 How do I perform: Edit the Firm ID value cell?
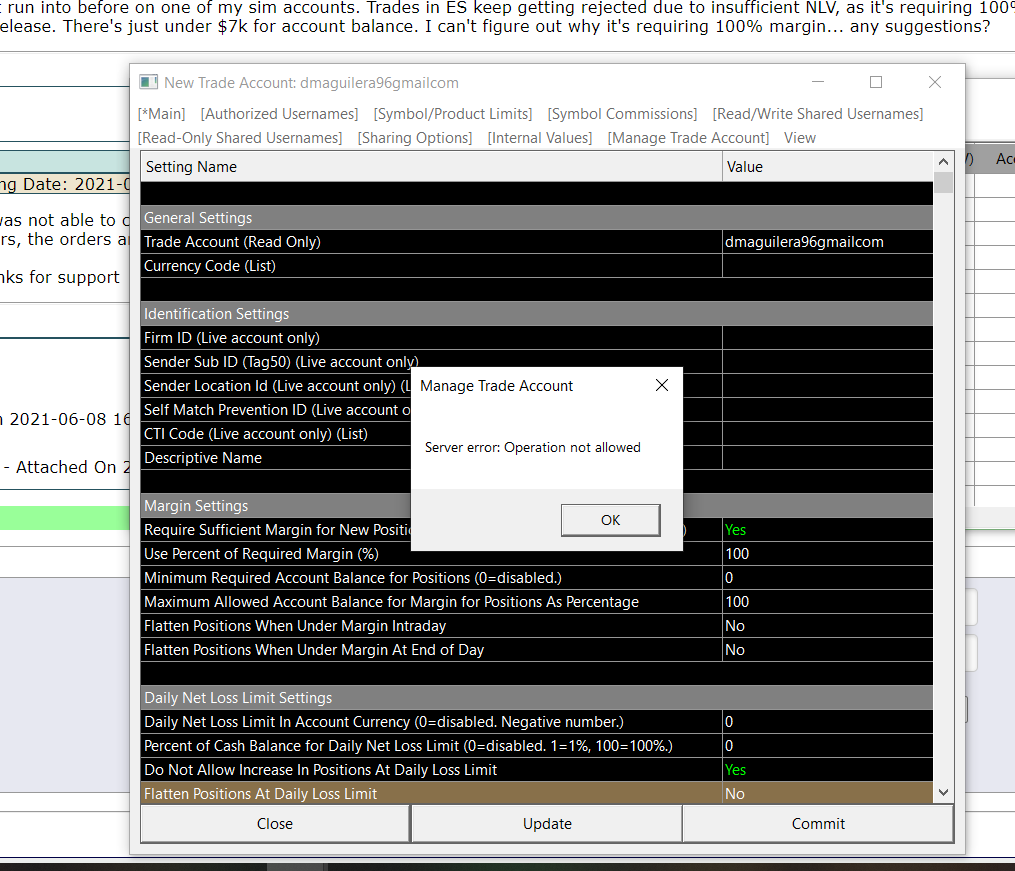coord(828,338)
